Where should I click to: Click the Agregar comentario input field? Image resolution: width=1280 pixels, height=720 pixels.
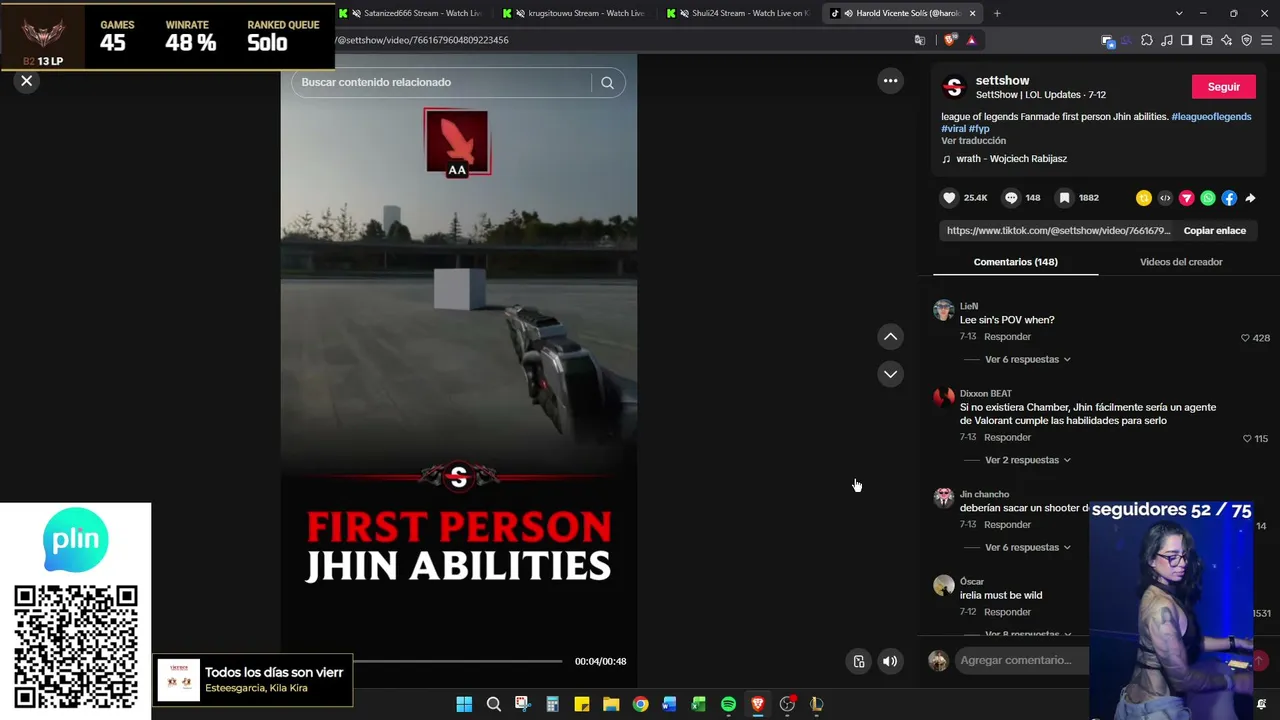coord(1020,661)
